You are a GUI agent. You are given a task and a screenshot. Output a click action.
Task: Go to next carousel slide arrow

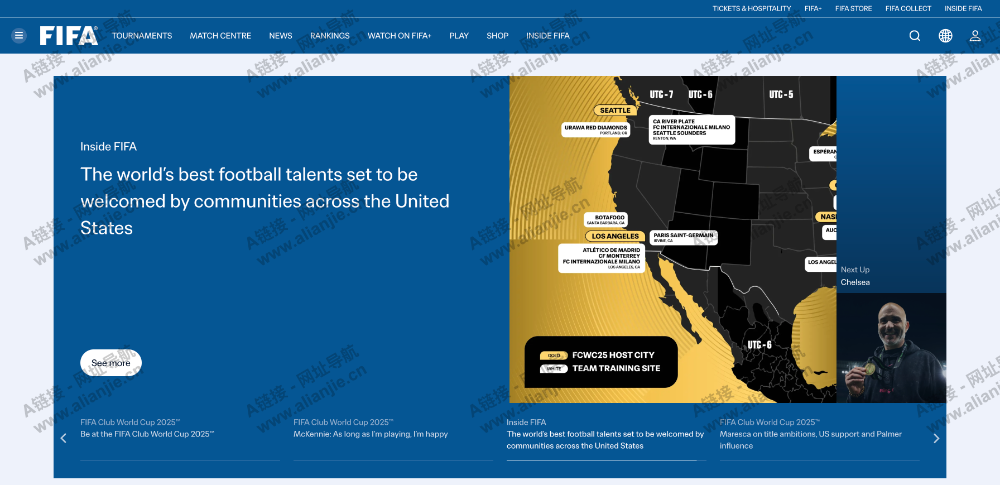(936, 438)
